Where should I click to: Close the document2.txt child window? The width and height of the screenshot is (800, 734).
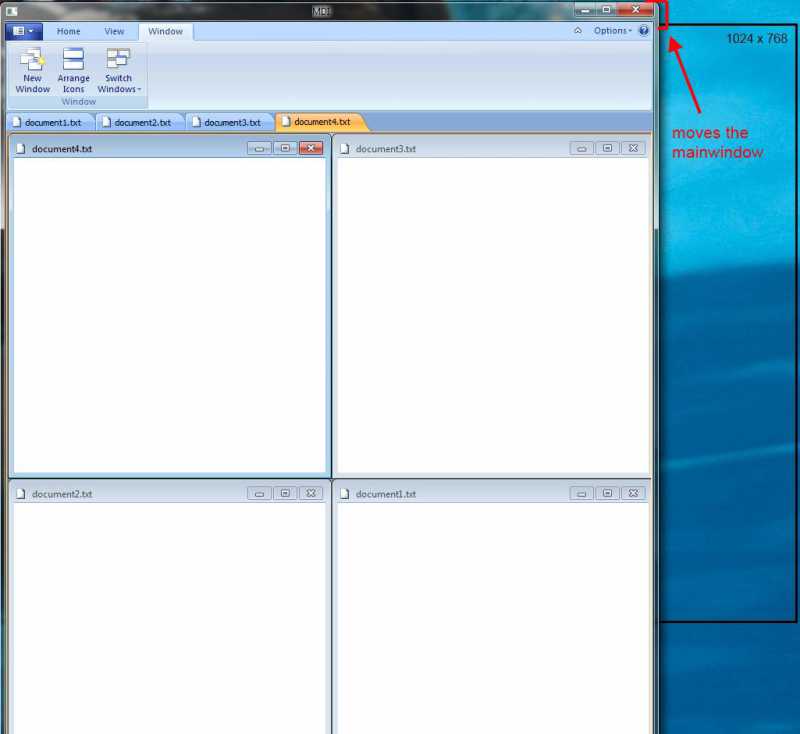pyautogui.click(x=311, y=493)
